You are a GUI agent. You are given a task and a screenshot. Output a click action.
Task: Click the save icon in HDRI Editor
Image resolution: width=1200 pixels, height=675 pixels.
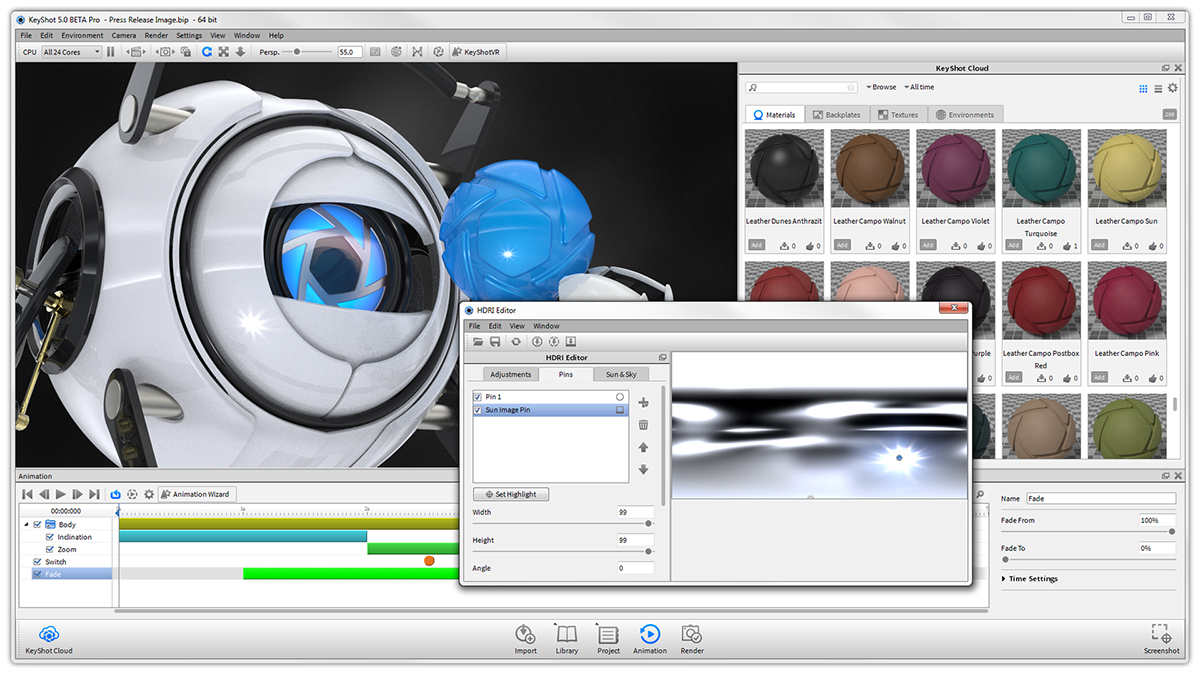495,342
